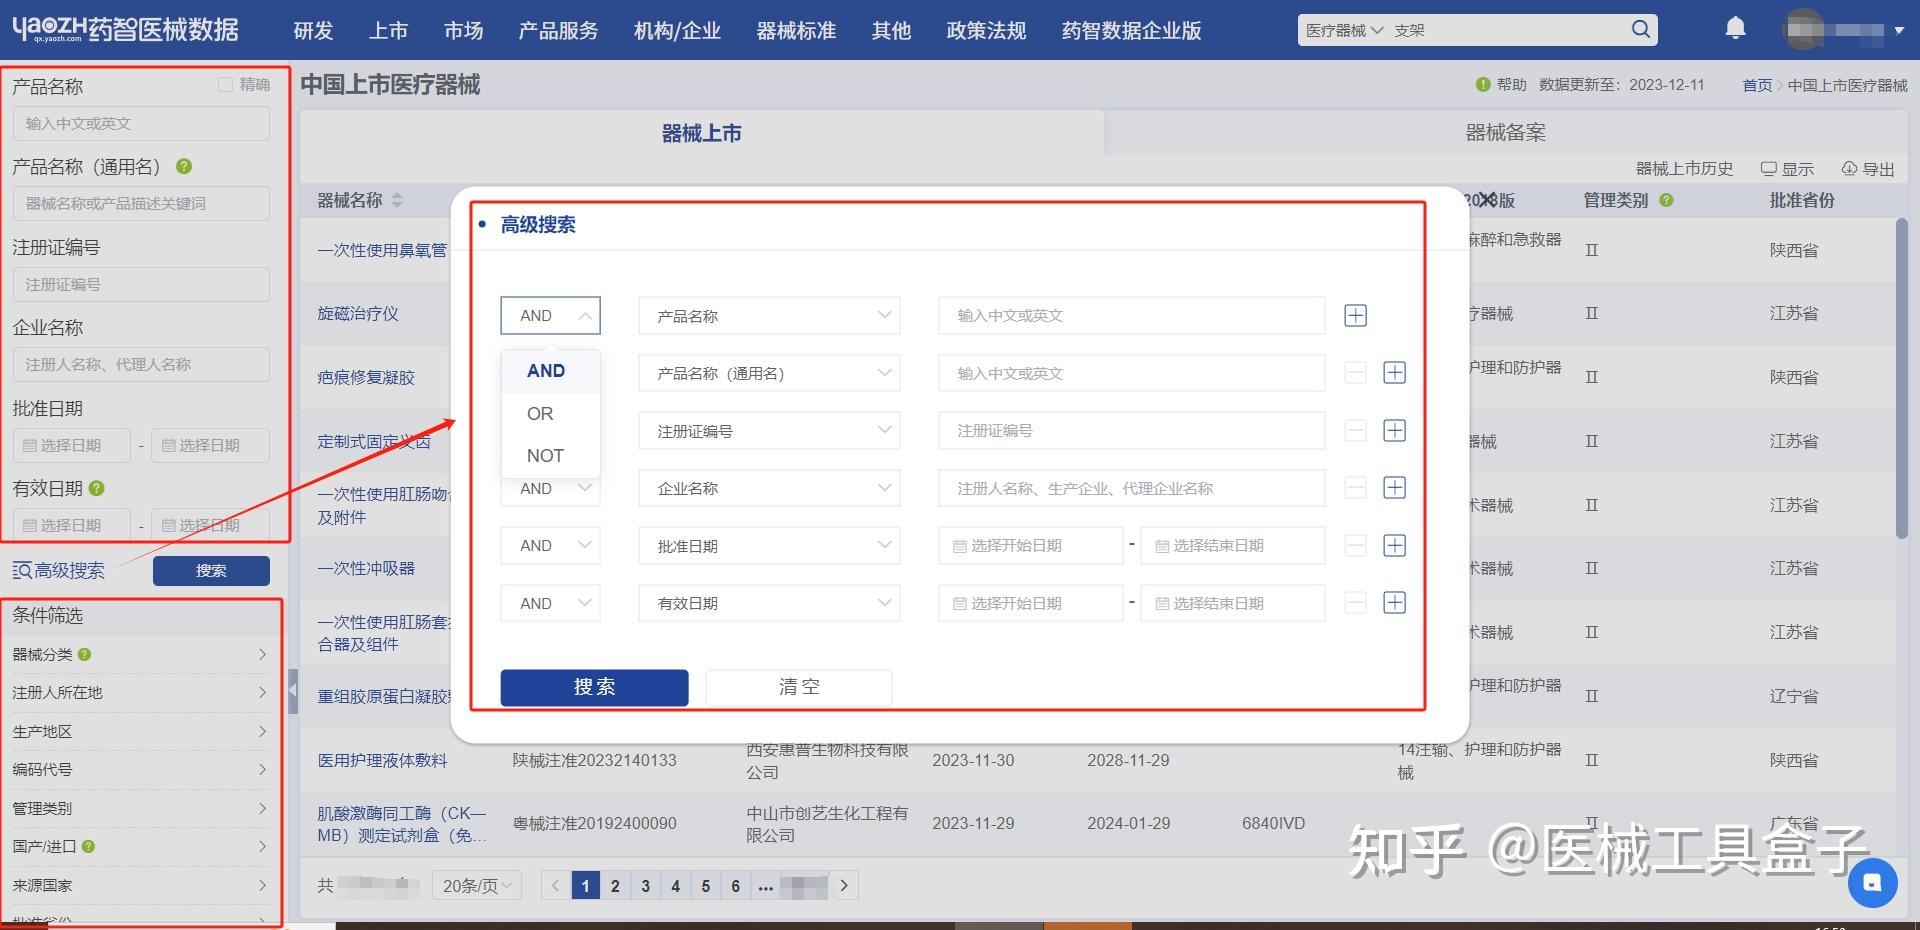Image resolution: width=1920 pixels, height=930 pixels.
Task: Click the 清空 clear button
Action: coord(799,687)
